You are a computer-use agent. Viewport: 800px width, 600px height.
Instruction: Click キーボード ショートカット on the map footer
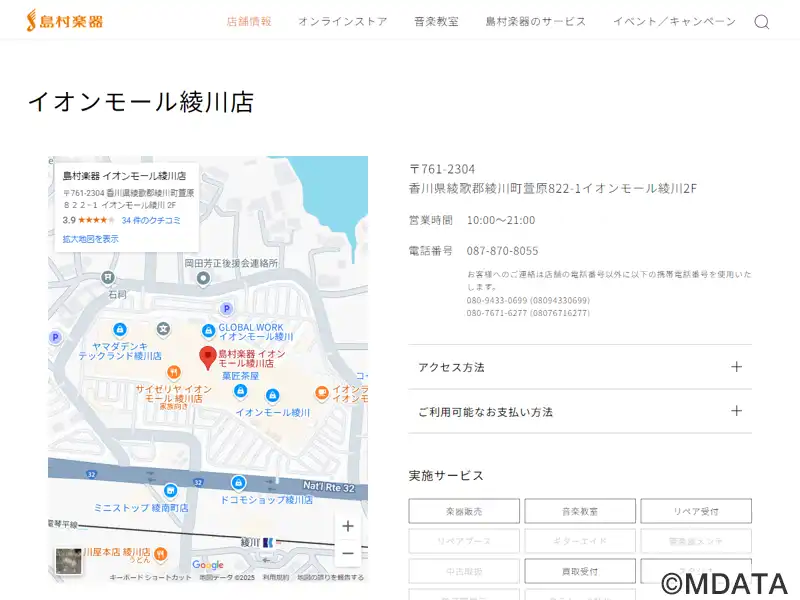pos(151,578)
